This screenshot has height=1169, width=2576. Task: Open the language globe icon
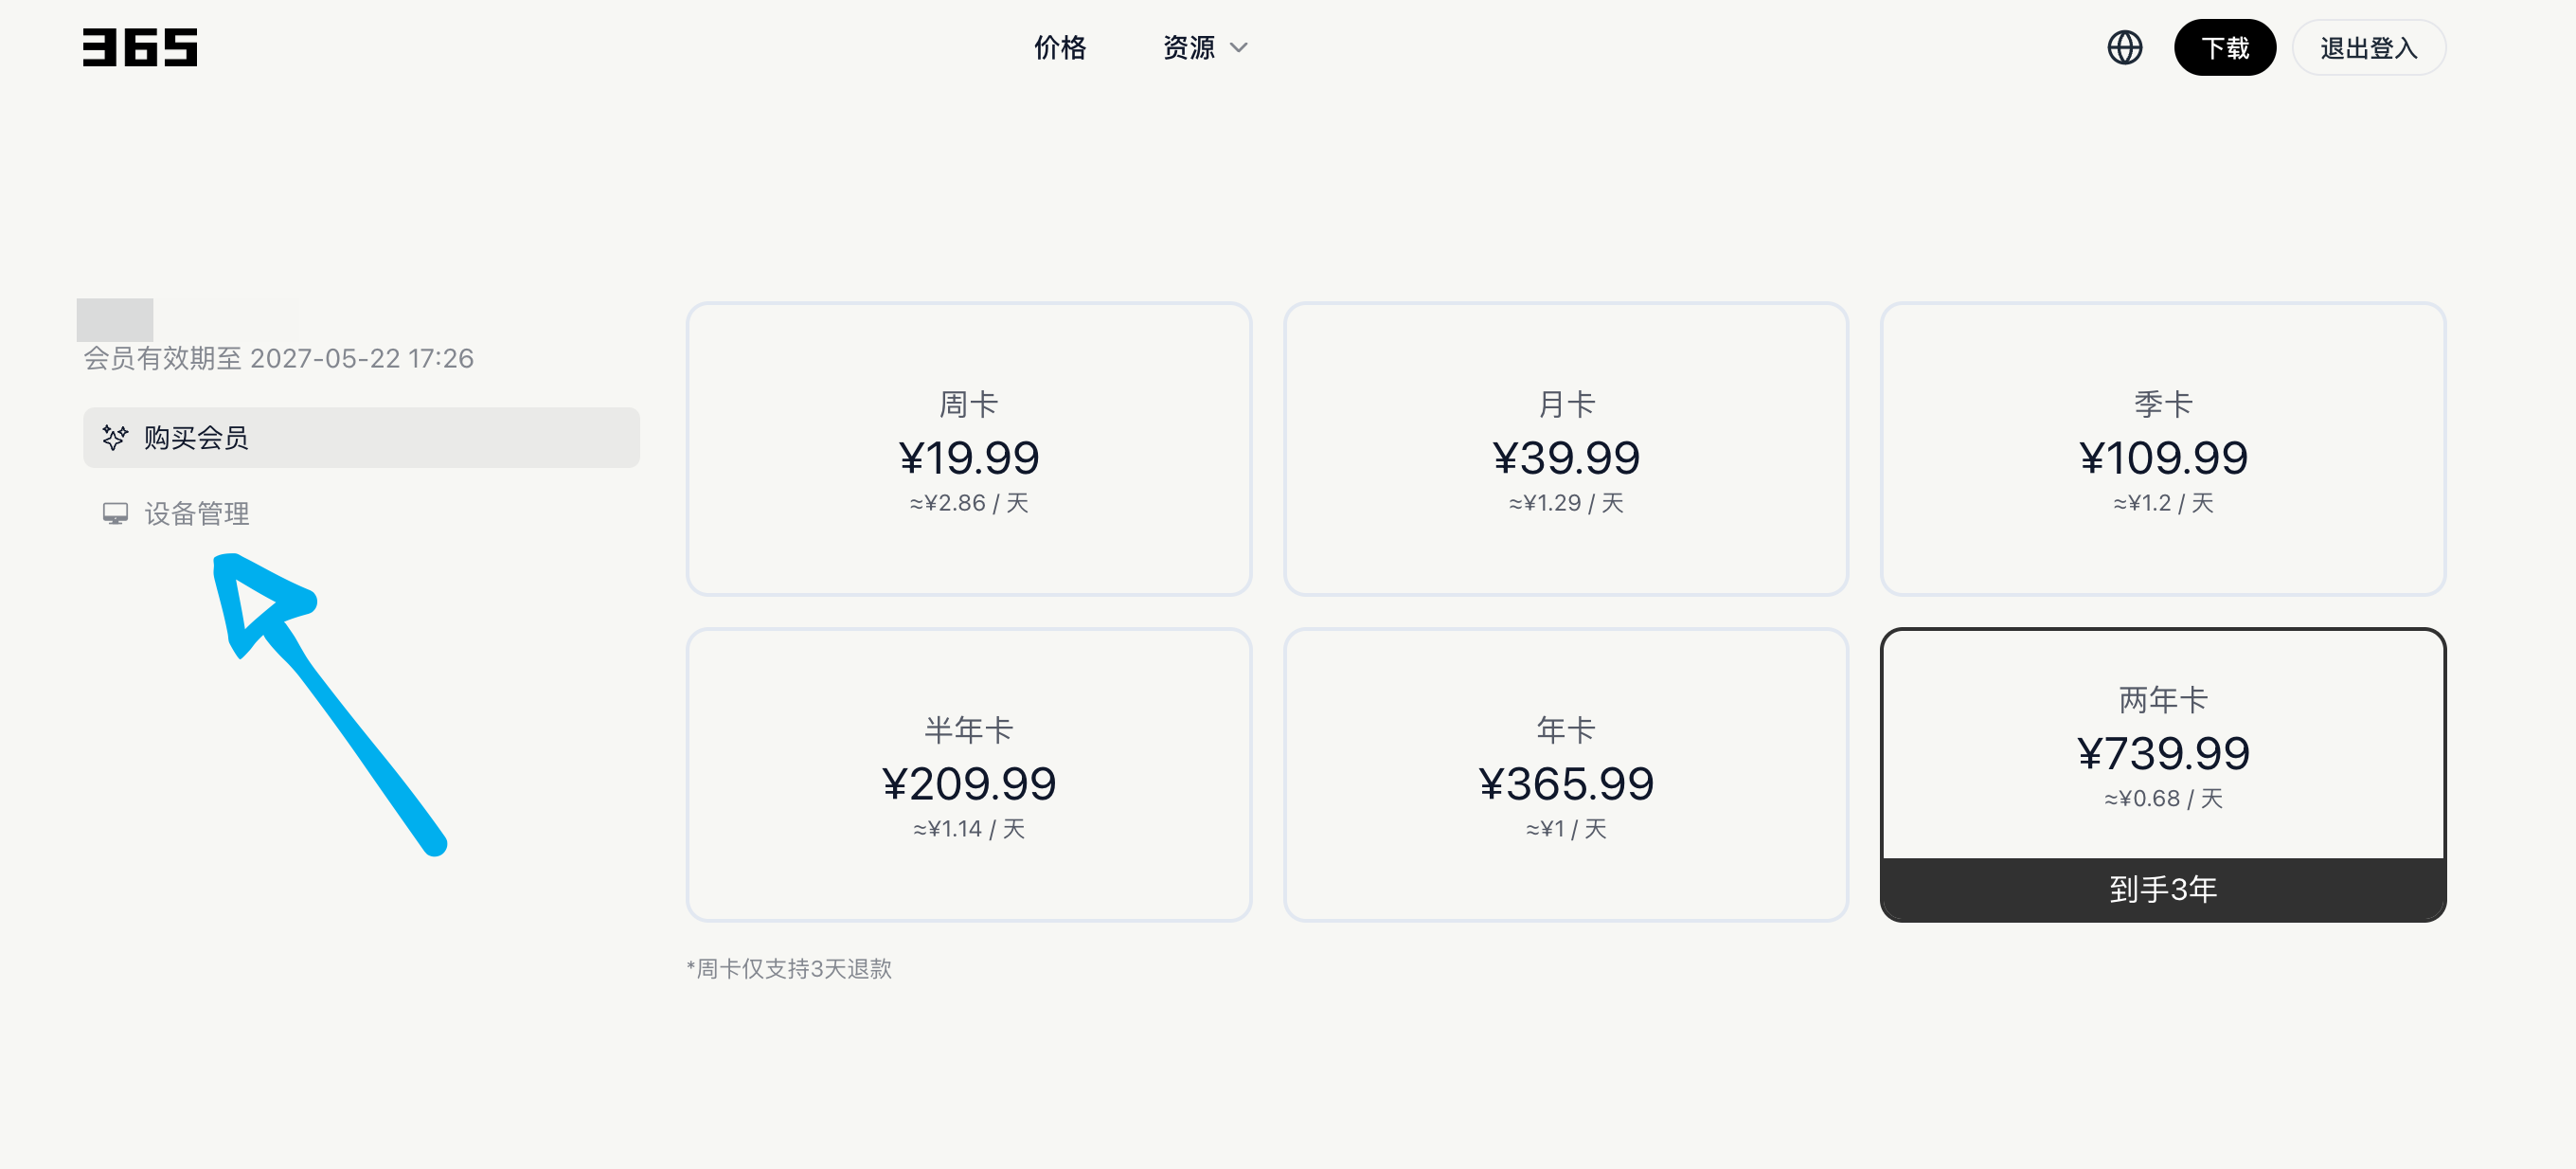tap(2124, 47)
